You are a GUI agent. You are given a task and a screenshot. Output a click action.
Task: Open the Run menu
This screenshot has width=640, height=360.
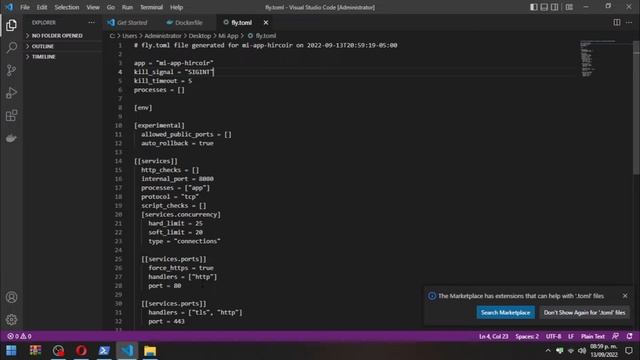point(127,7)
